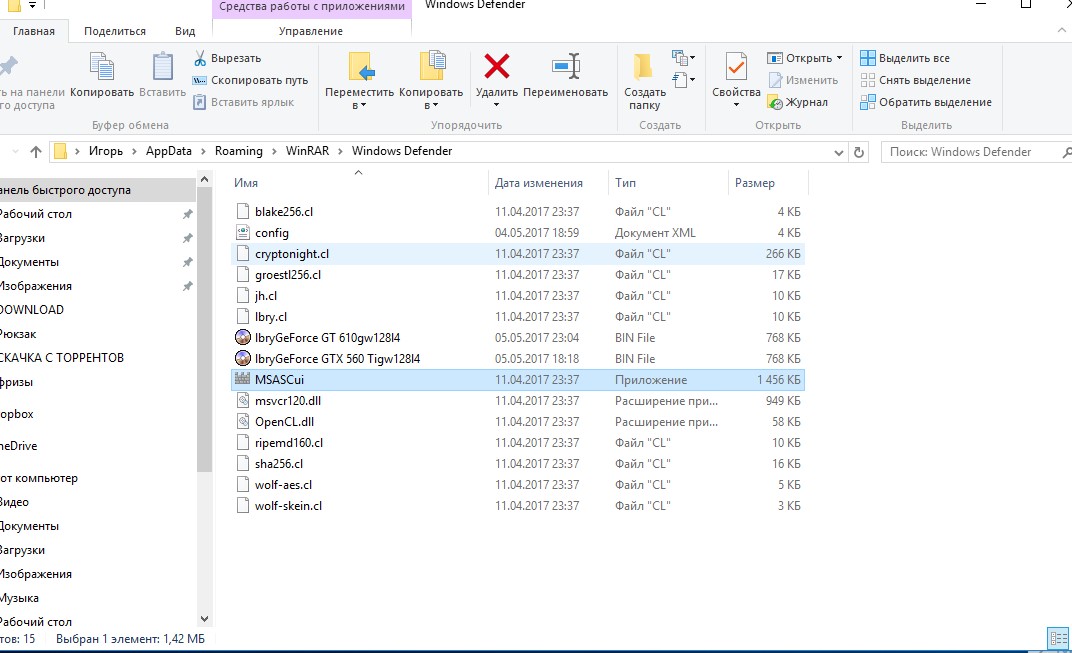This screenshot has width=1072, height=653.
Task: Click Создать папку icon
Action: (642, 67)
